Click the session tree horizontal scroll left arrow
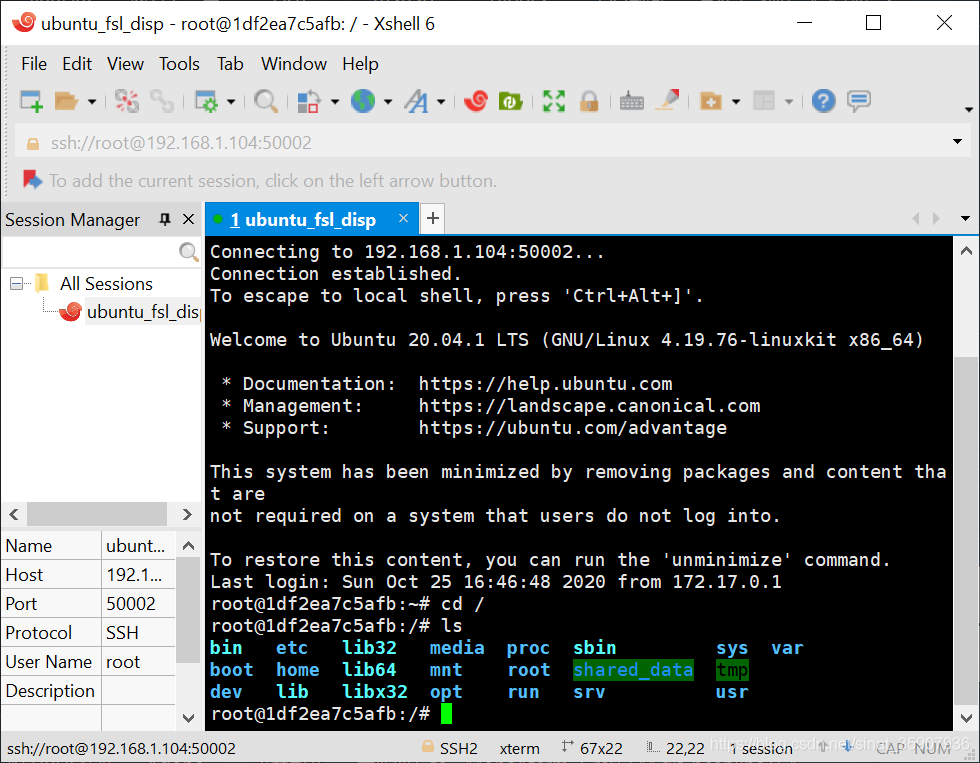980x763 pixels. tap(14, 514)
